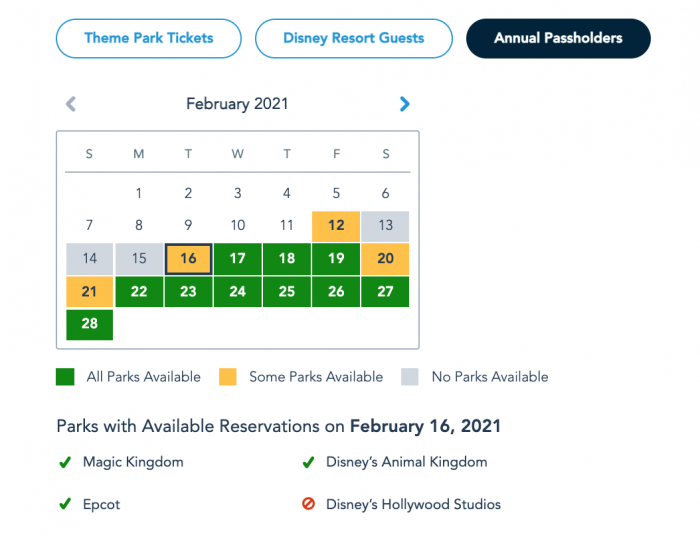Image resolution: width=700 pixels, height=541 pixels.
Task: Switch to Disney Resort Guests tab
Action: pyautogui.click(x=353, y=39)
